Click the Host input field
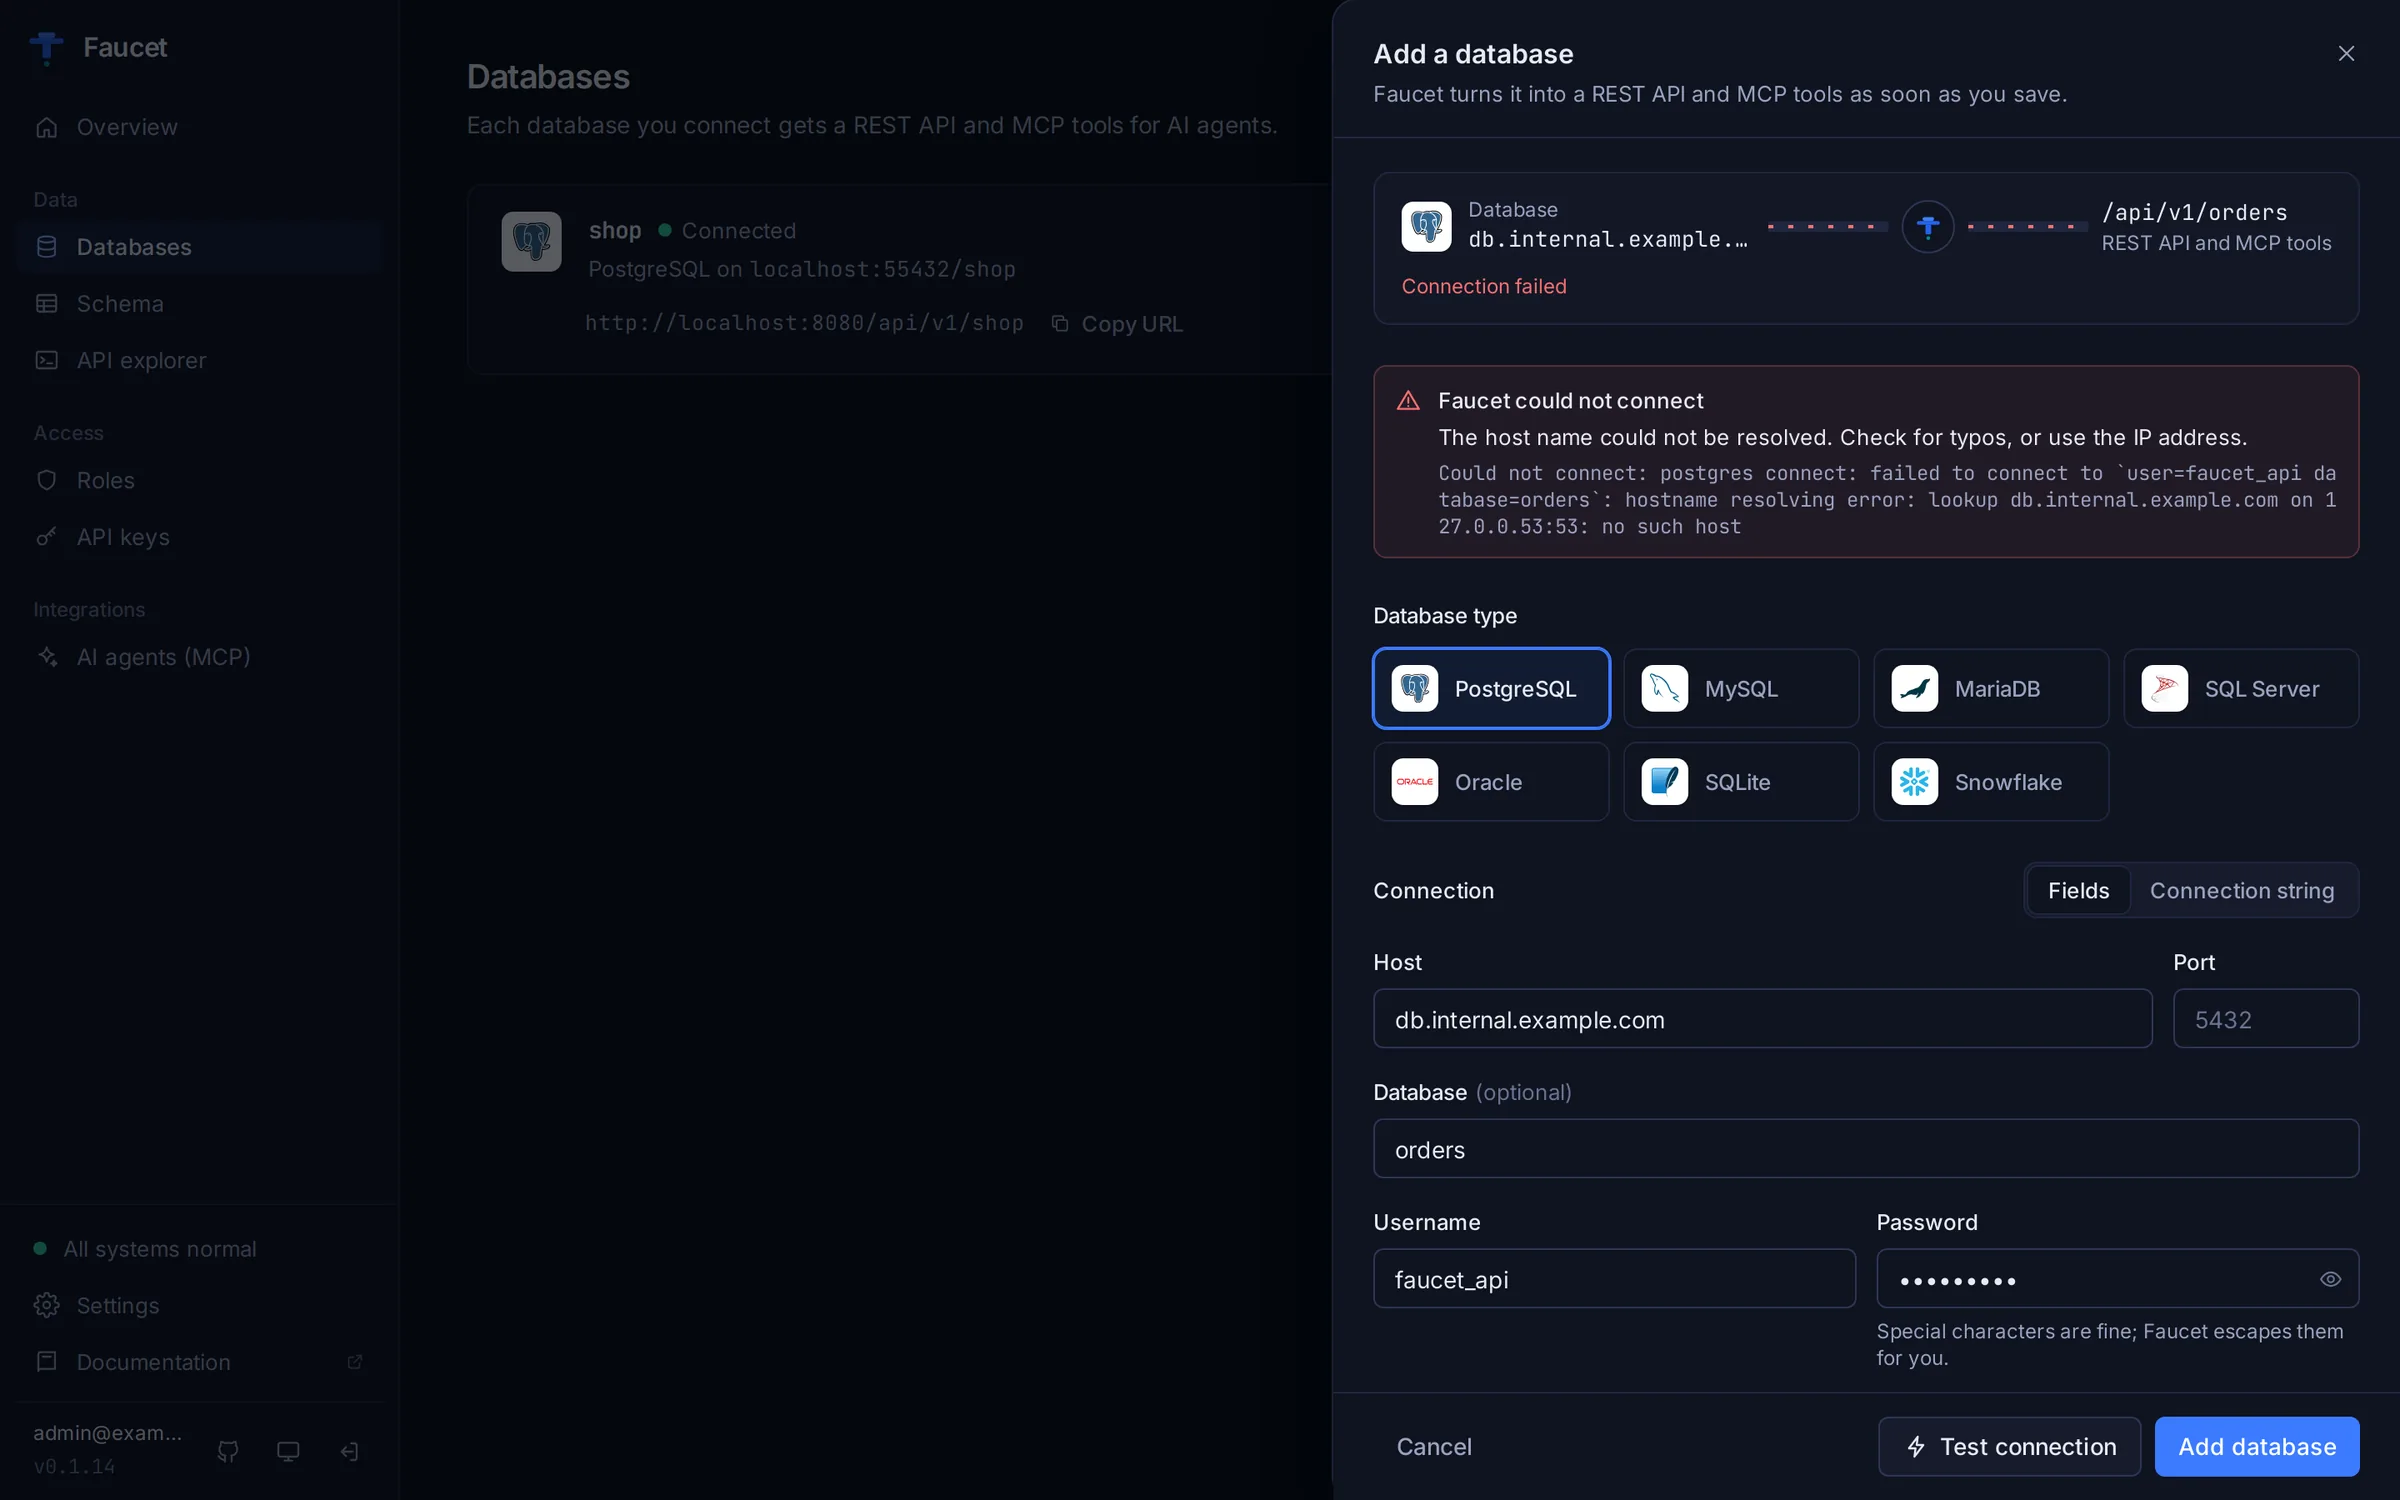 click(1762, 1019)
